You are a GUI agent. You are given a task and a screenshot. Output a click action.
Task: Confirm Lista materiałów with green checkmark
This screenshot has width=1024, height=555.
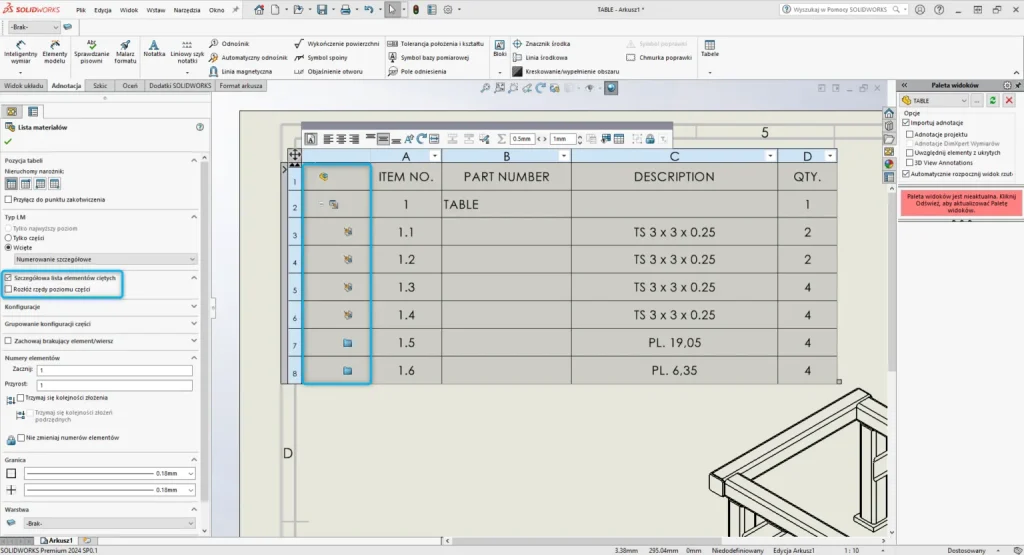8,141
